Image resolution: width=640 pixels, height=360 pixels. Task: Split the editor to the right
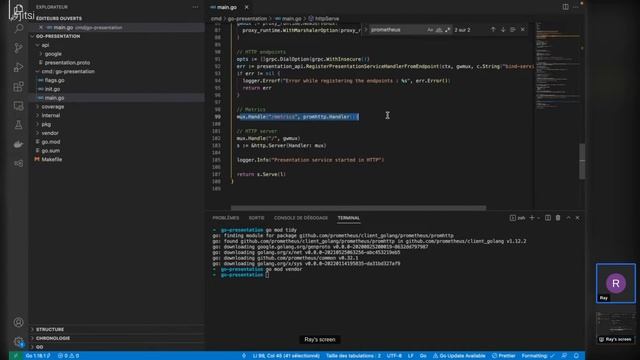click(x=565, y=7)
